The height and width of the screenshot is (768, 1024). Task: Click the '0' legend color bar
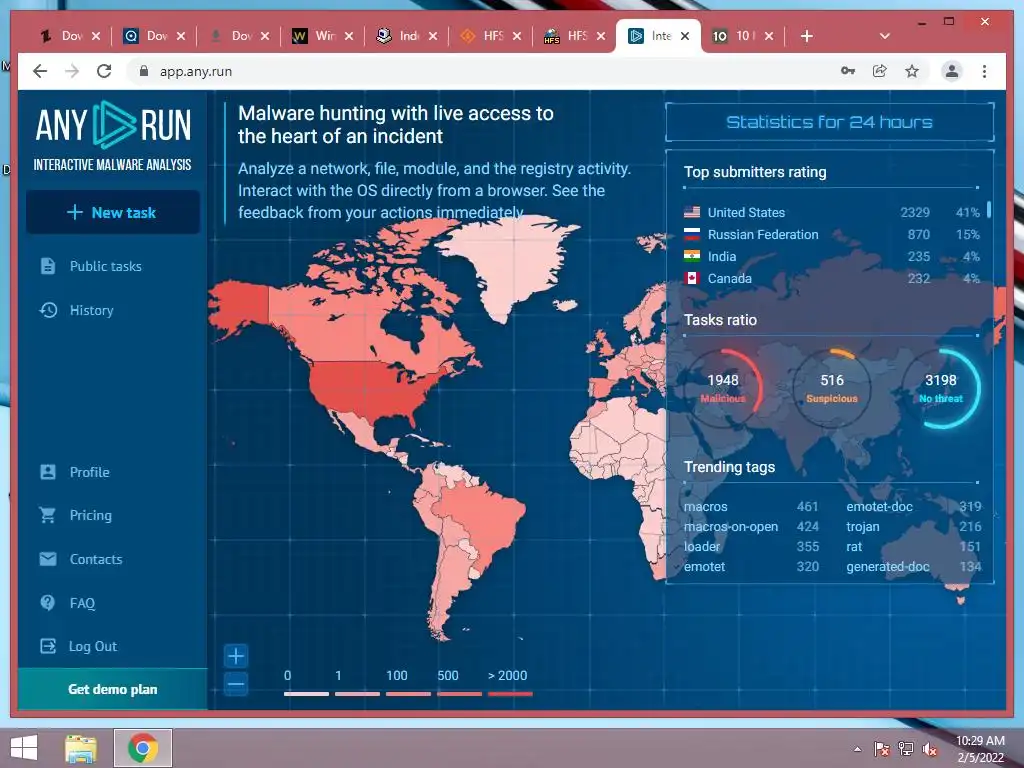(306, 694)
